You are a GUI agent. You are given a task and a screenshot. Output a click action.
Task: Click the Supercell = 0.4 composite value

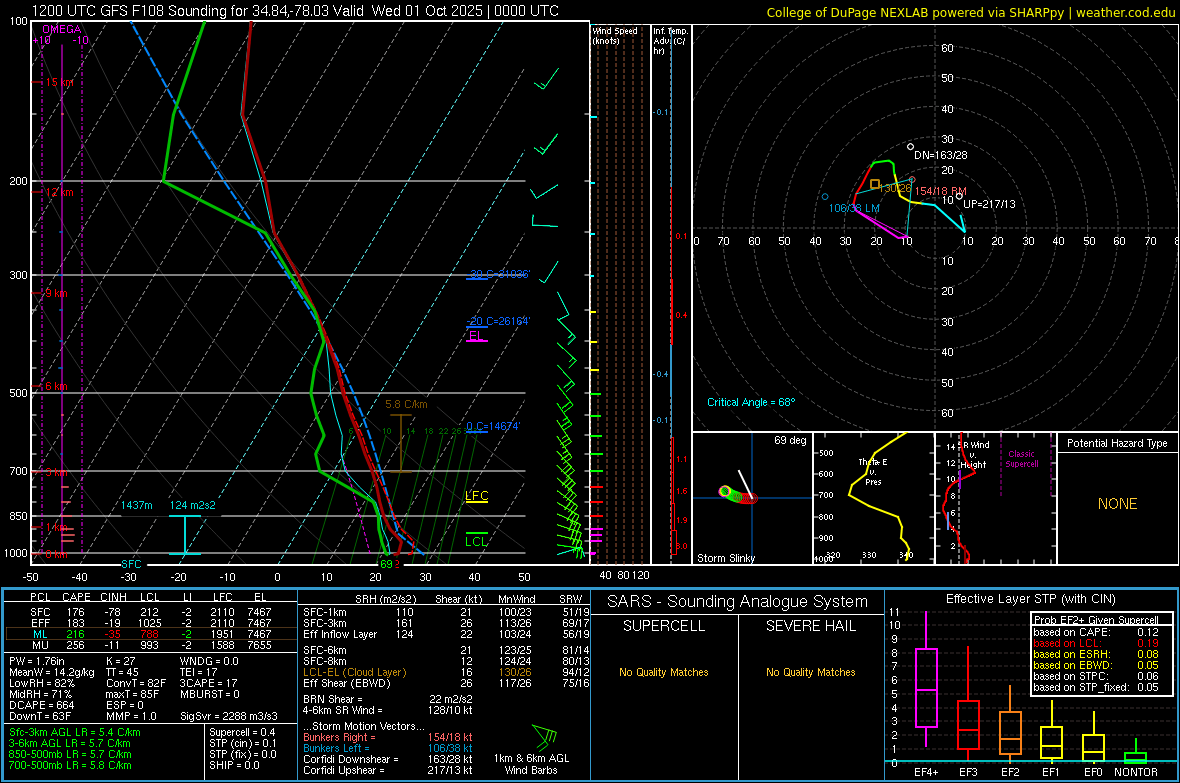pyautogui.click(x=242, y=732)
